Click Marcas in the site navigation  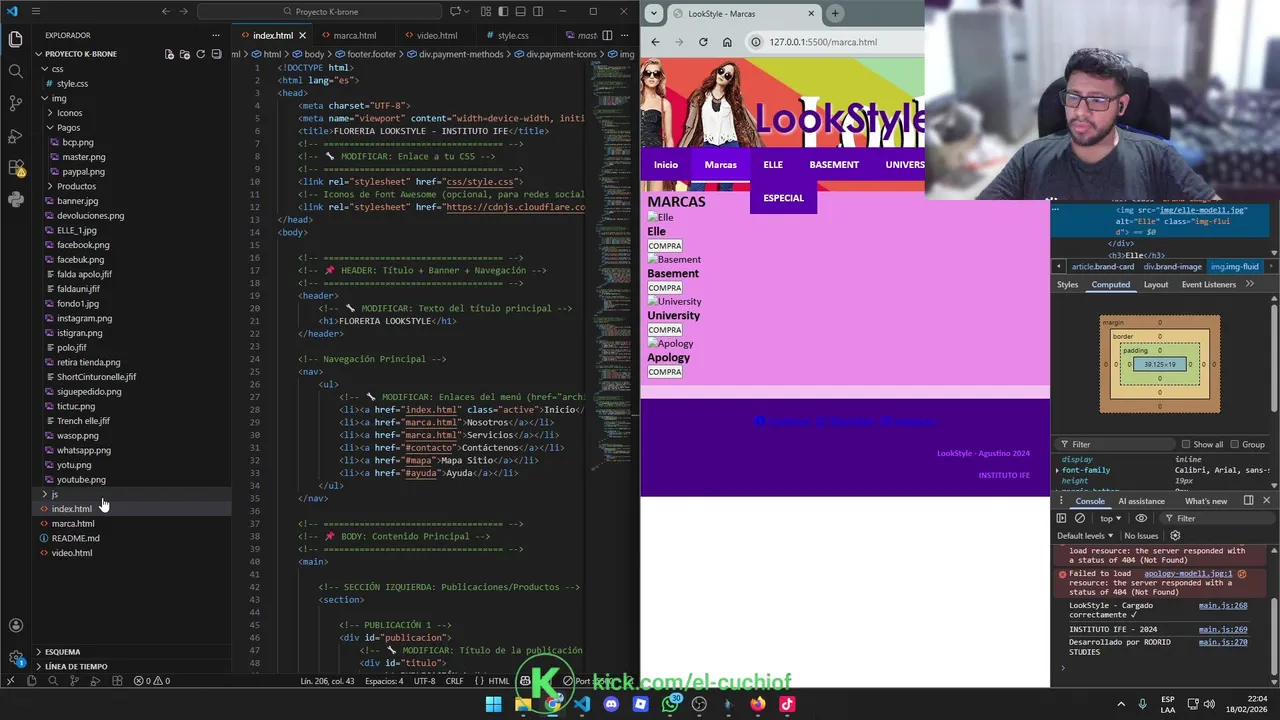pyautogui.click(x=720, y=165)
